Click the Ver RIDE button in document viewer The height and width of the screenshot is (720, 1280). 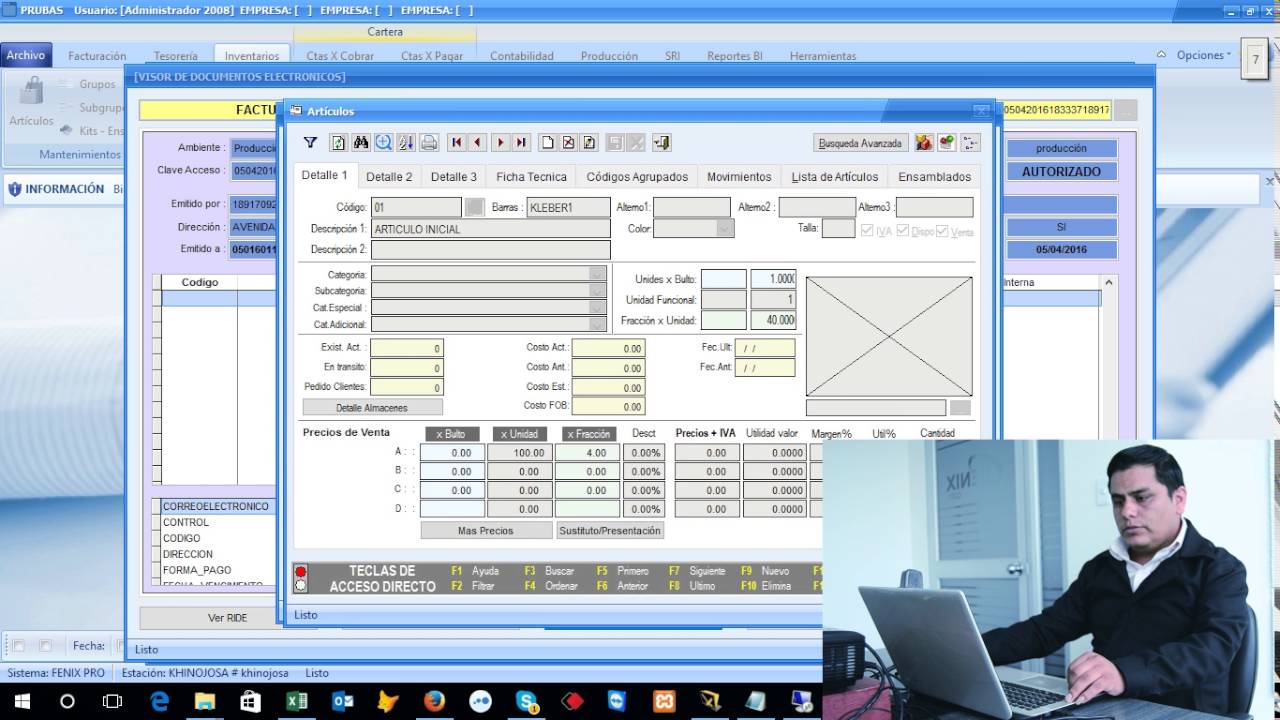pyautogui.click(x=227, y=618)
